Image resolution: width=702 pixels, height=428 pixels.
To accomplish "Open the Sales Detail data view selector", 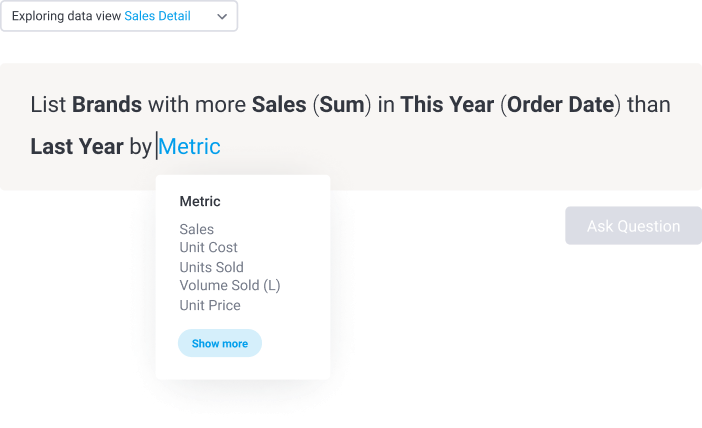I will [x=157, y=17].
